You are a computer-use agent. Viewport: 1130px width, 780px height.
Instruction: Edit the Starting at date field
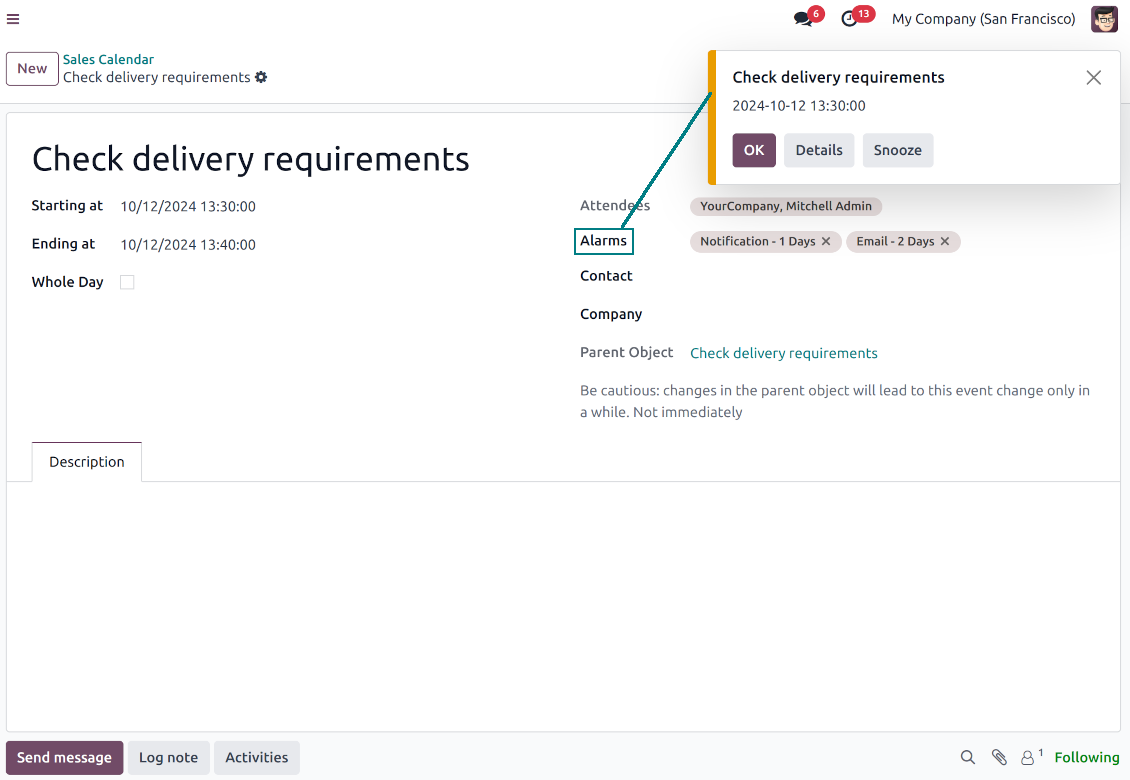tap(188, 207)
